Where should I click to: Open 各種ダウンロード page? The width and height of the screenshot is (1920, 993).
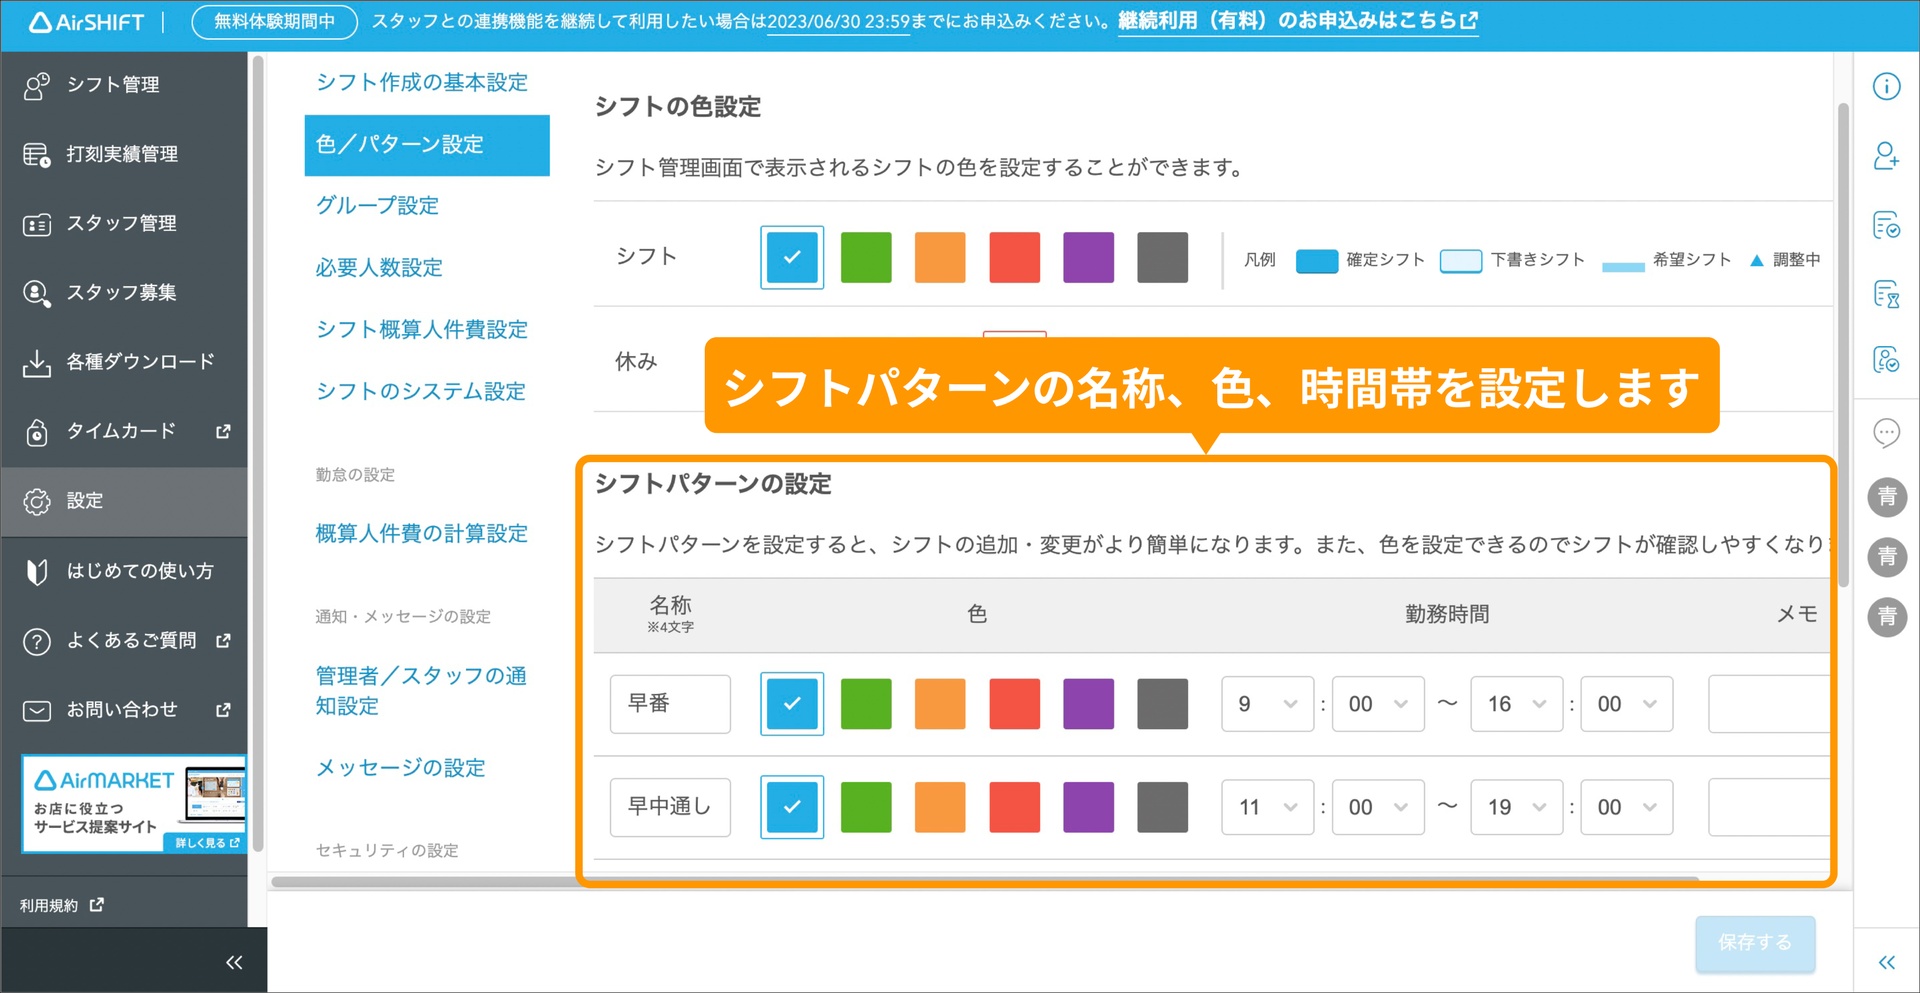tap(139, 361)
